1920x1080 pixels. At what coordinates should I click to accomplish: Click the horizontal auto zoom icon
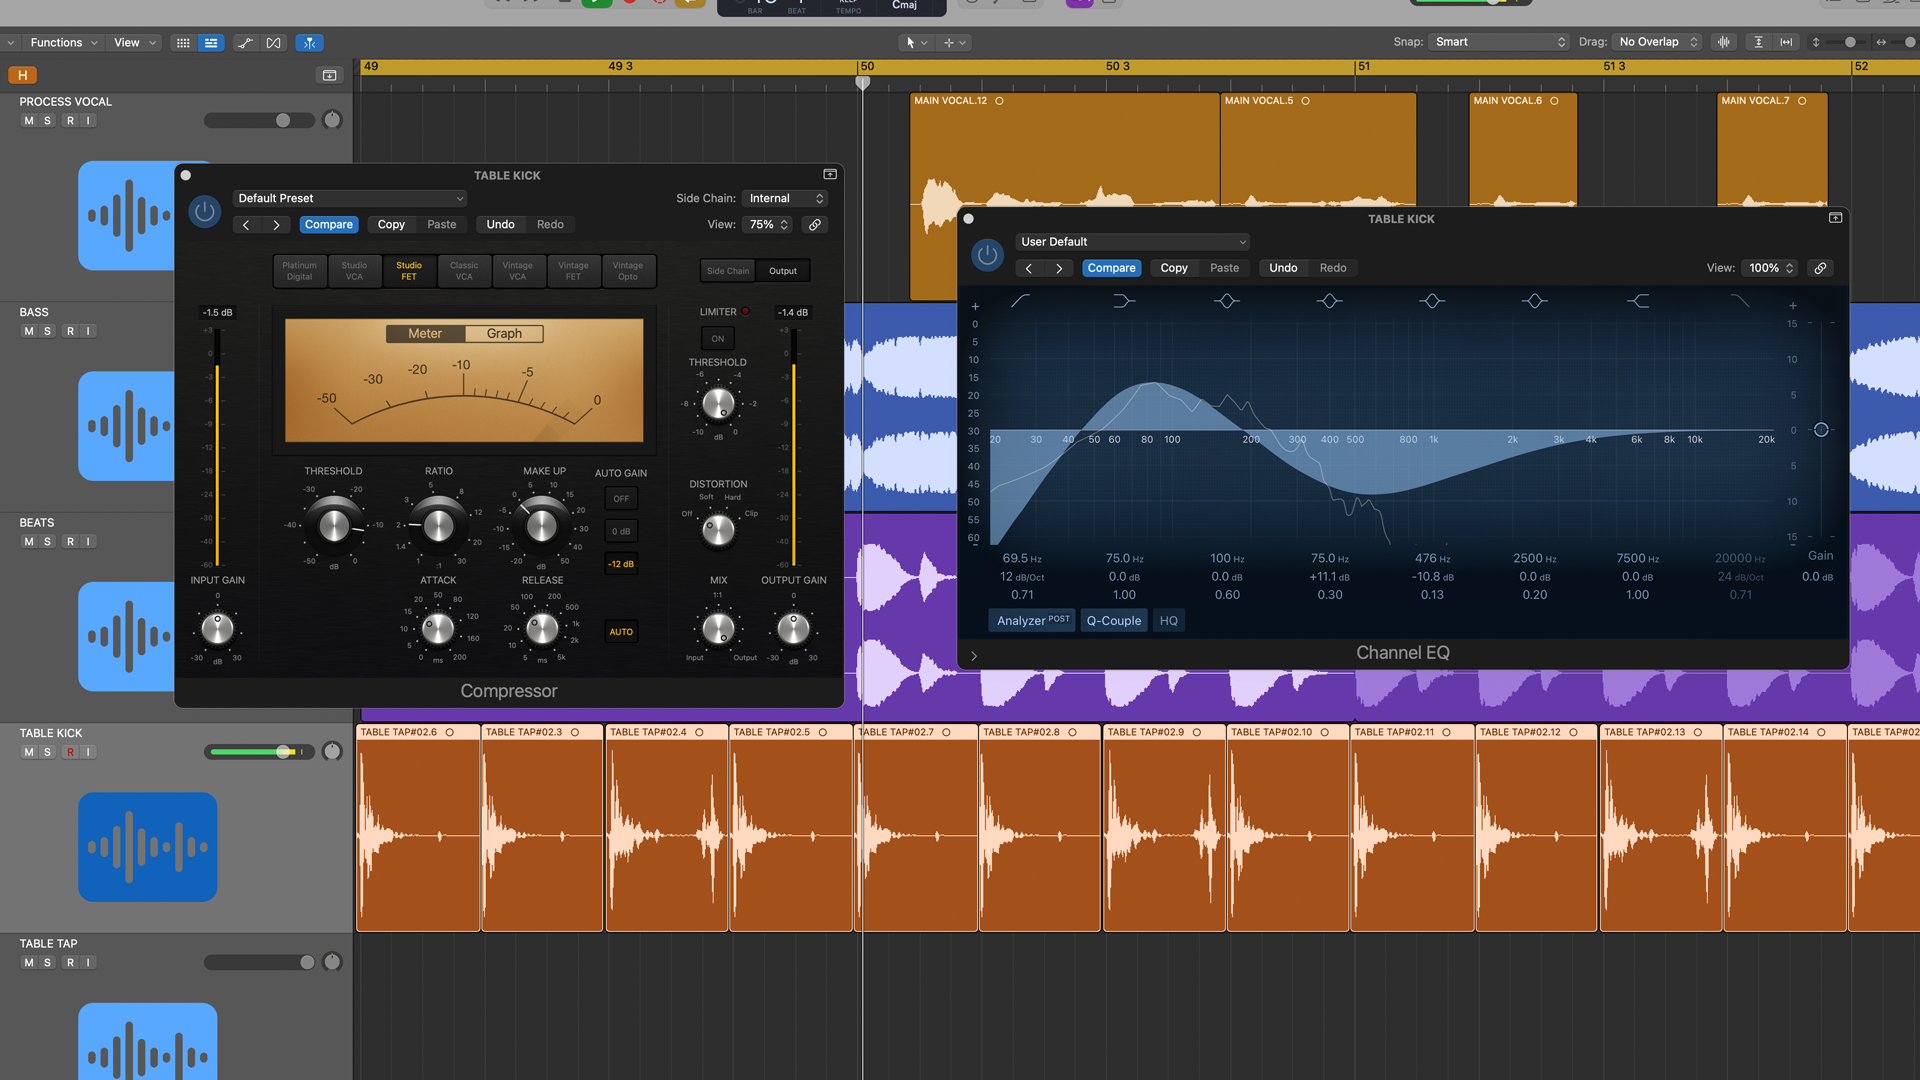click(x=1786, y=42)
